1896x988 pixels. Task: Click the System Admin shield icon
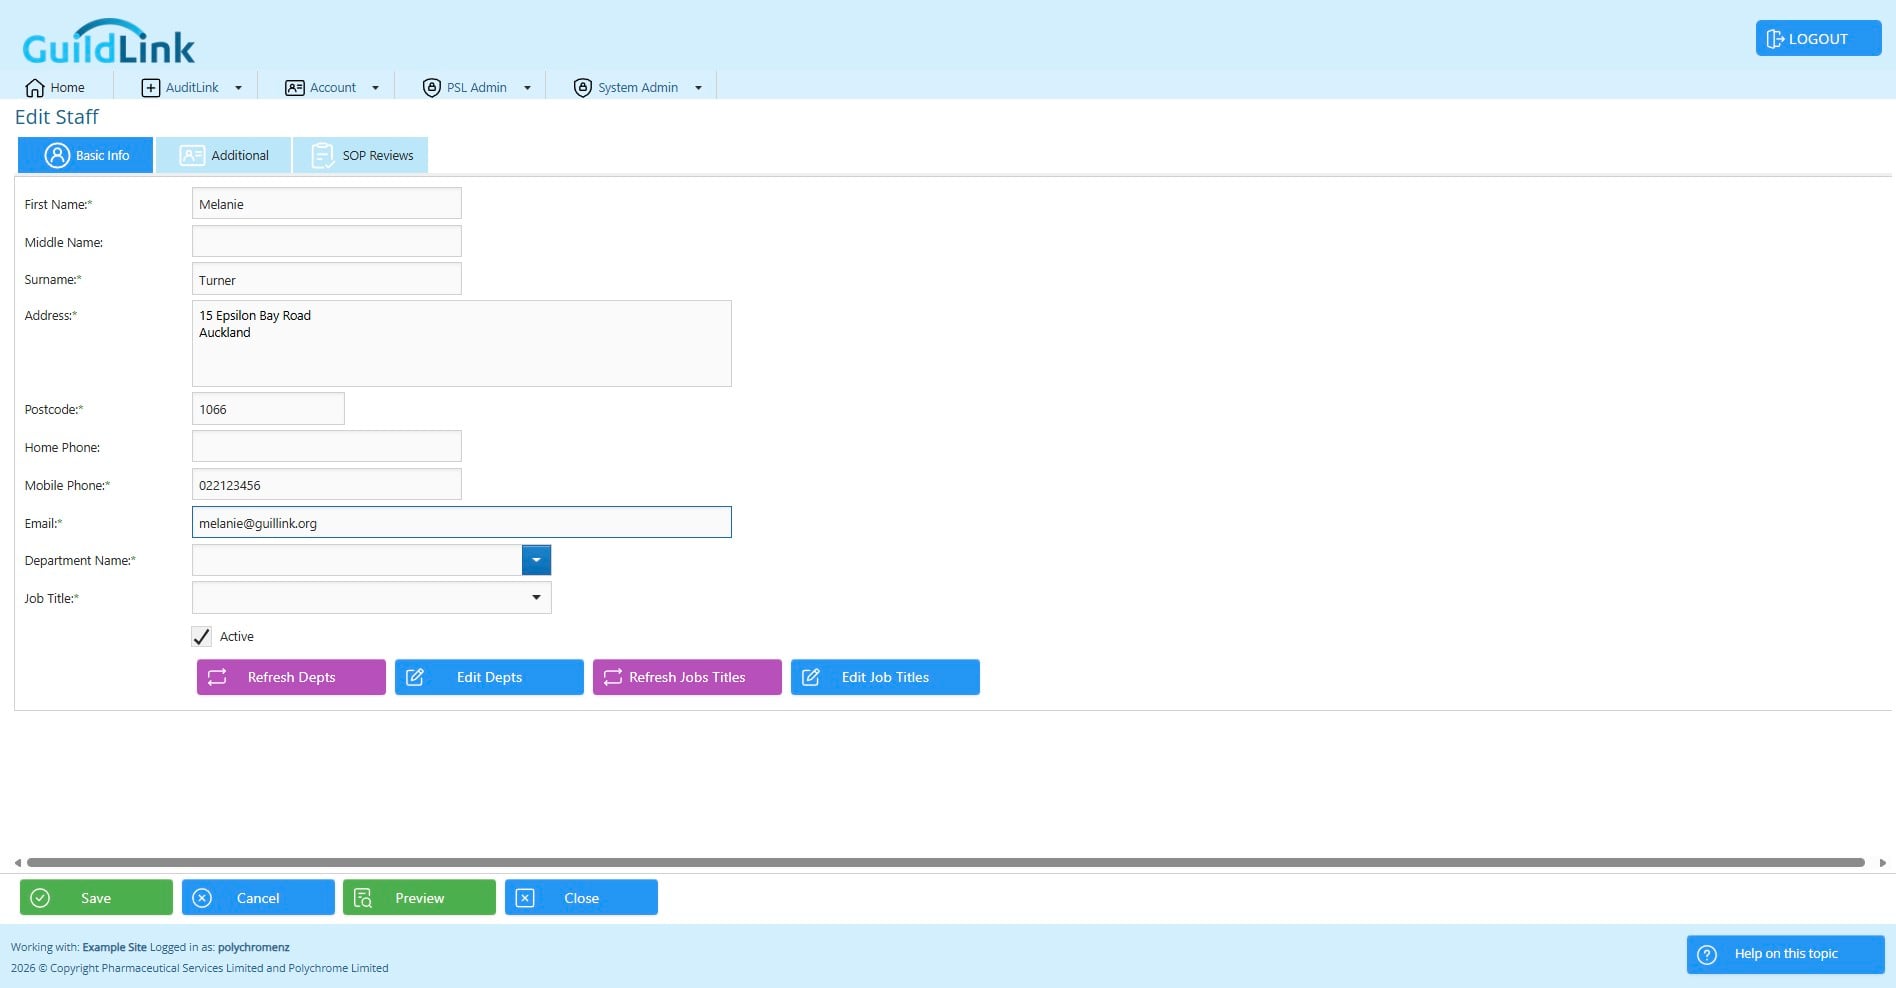click(x=582, y=88)
